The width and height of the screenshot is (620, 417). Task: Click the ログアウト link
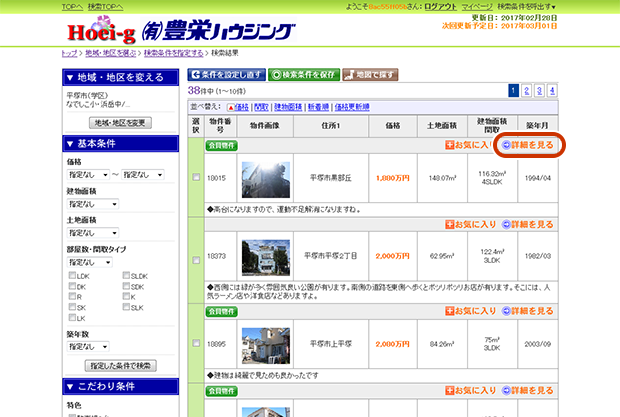coord(440,7)
